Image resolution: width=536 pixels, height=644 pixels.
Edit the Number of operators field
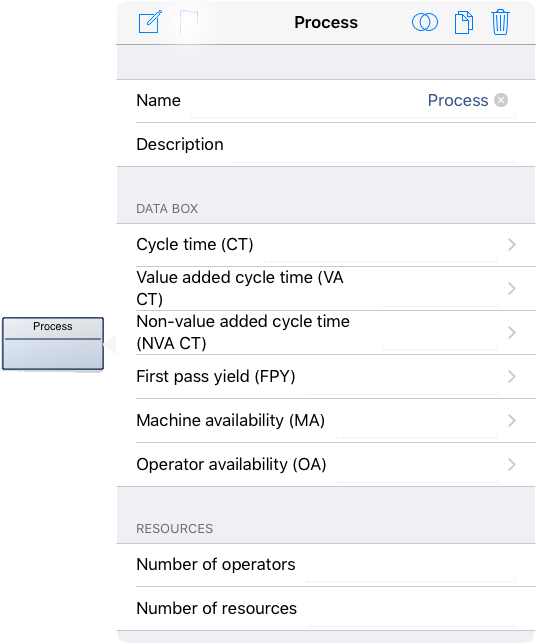(411, 565)
